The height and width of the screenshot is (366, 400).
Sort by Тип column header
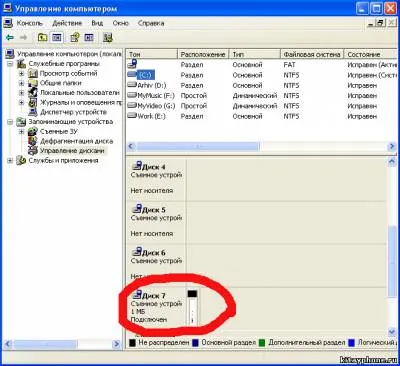click(255, 54)
